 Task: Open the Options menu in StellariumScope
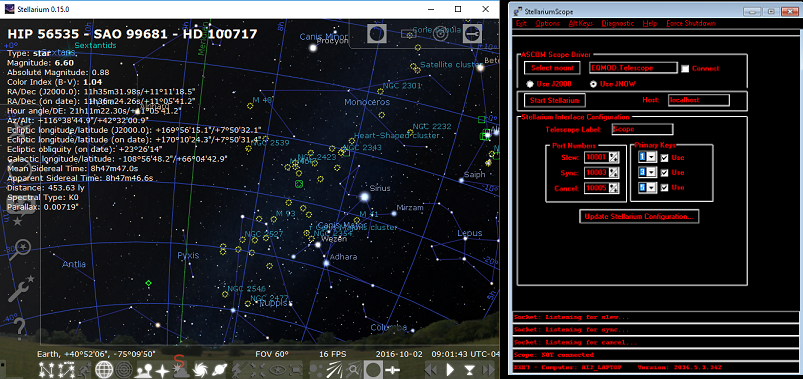coord(547,24)
